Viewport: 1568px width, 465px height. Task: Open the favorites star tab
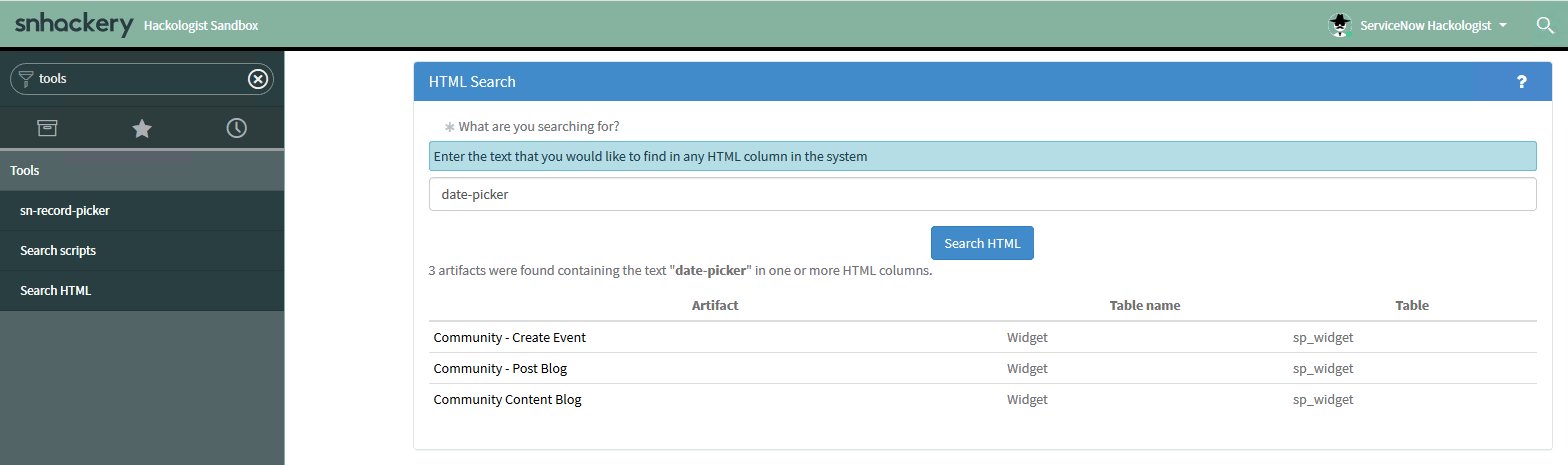pos(142,128)
